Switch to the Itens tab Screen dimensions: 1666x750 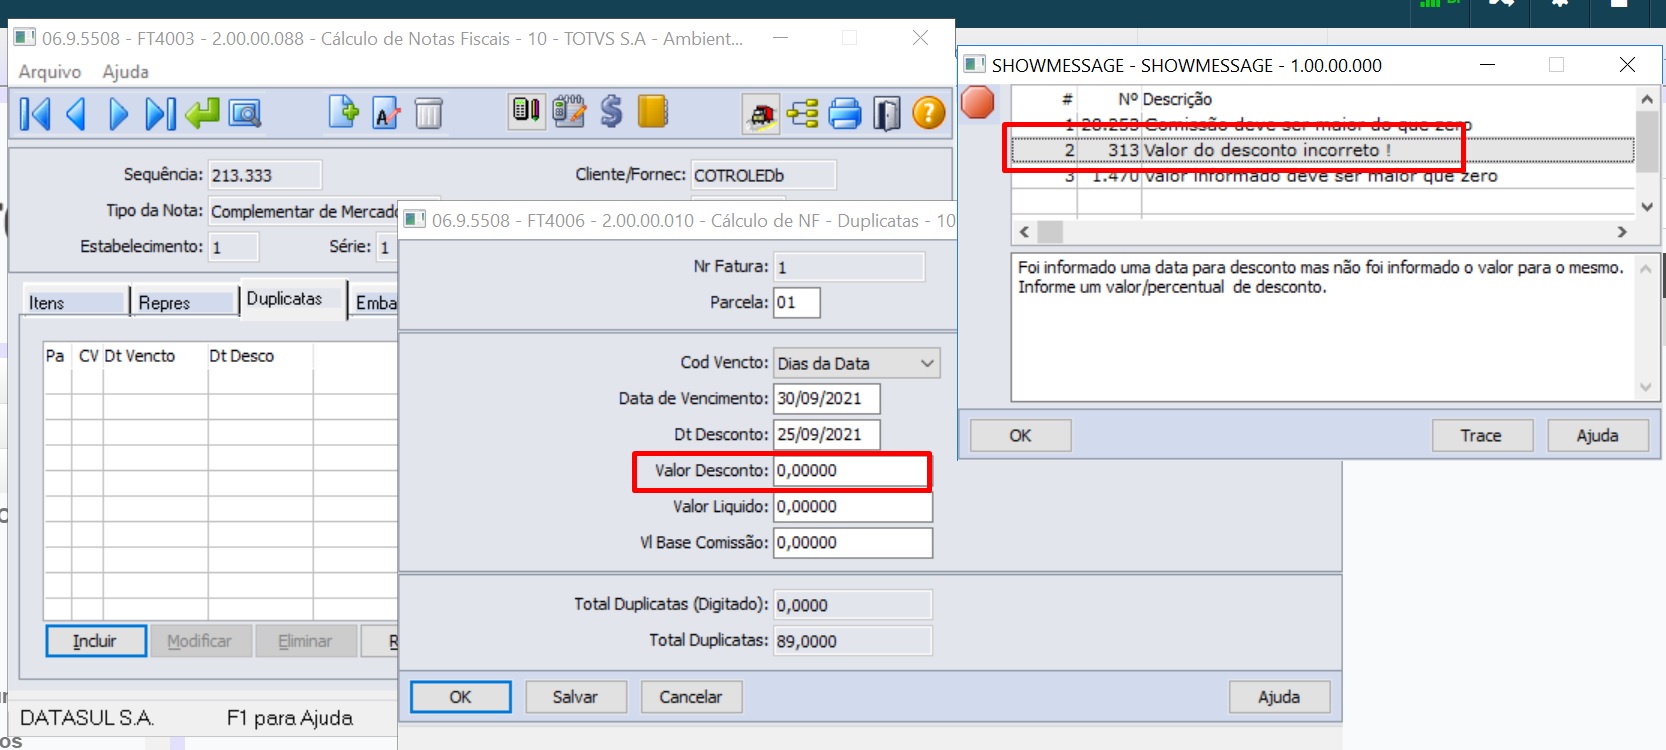pos(74,302)
